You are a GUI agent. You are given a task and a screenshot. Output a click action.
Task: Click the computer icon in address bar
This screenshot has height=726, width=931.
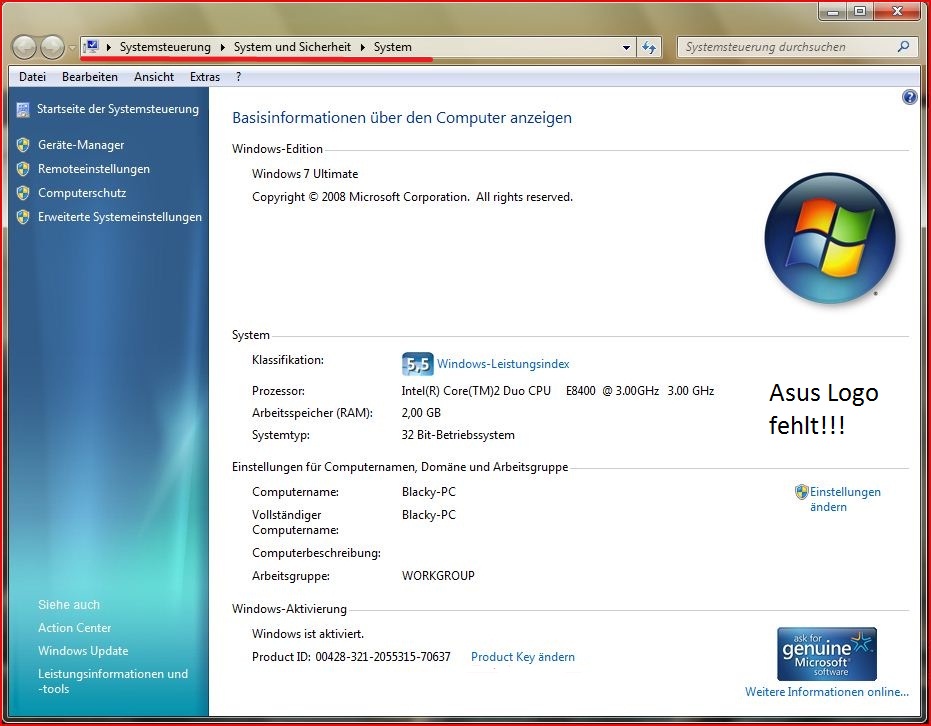click(91, 46)
